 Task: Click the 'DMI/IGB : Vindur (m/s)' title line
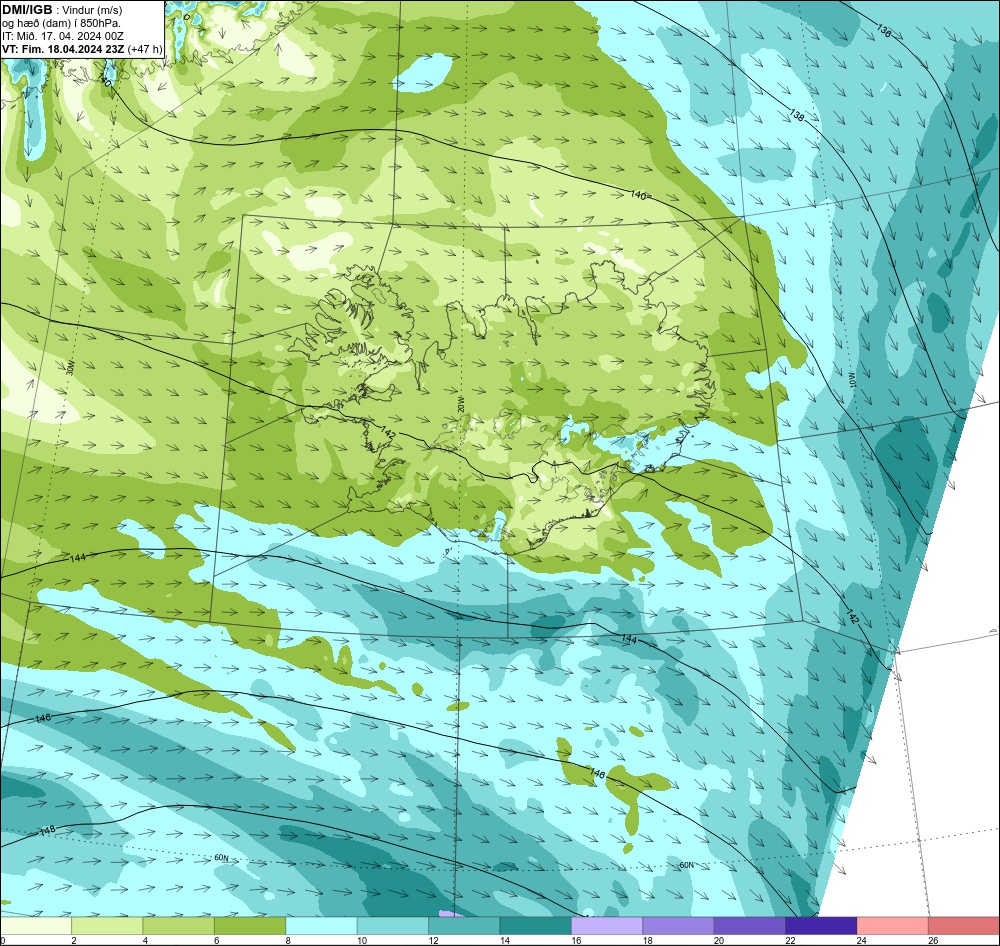pyautogui.click(x=62, y=10)
